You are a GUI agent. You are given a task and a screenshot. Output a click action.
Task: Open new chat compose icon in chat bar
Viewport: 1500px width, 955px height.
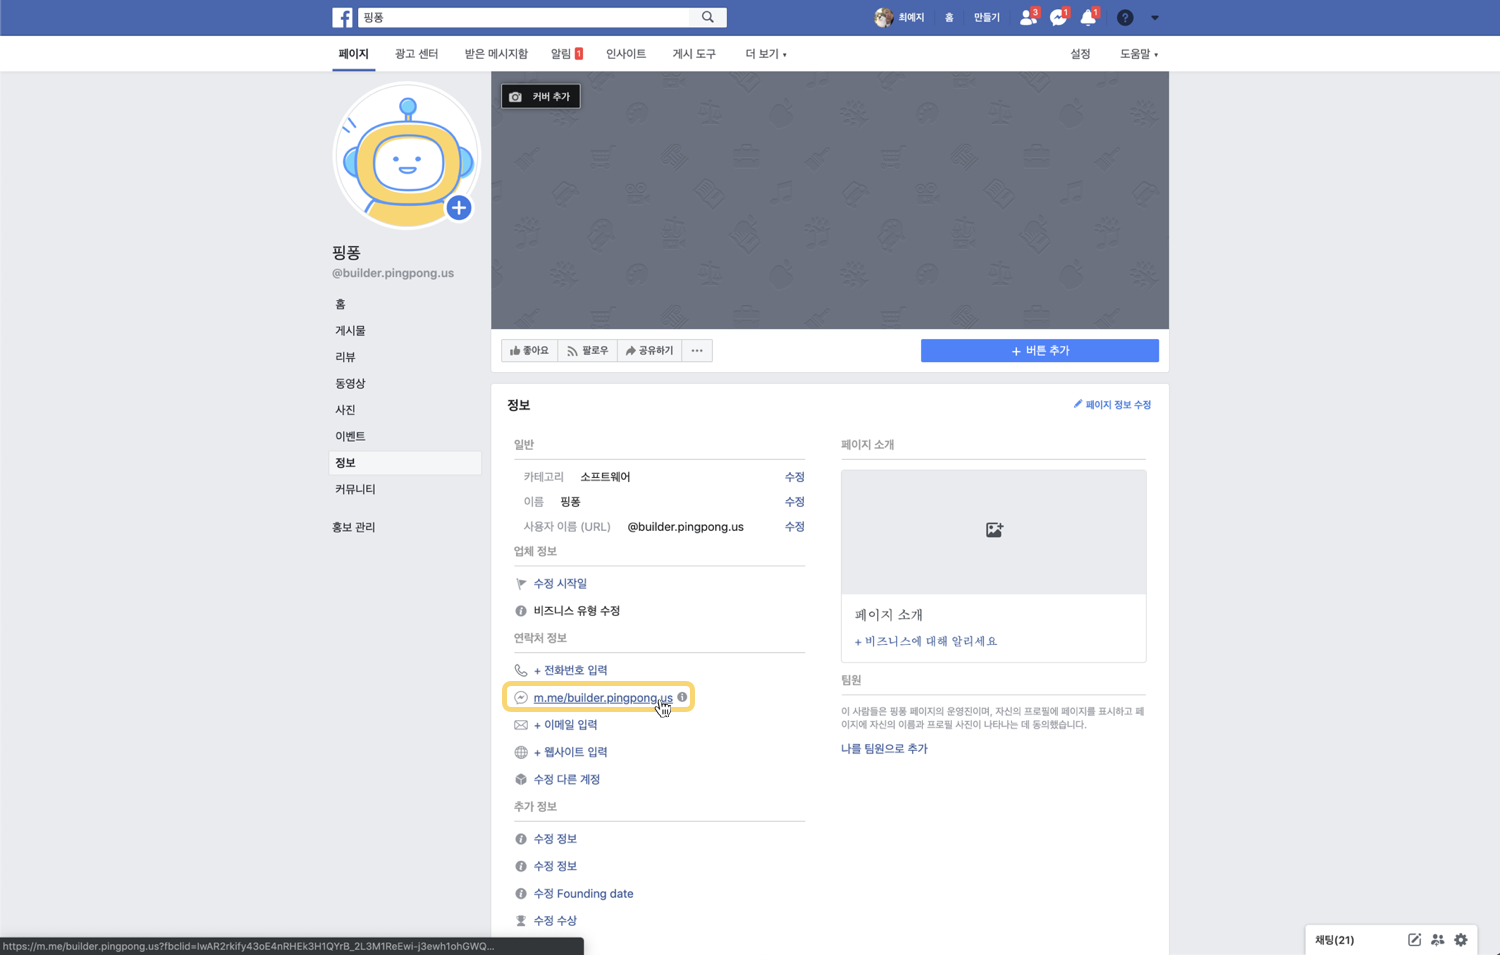coord(1414,940)
